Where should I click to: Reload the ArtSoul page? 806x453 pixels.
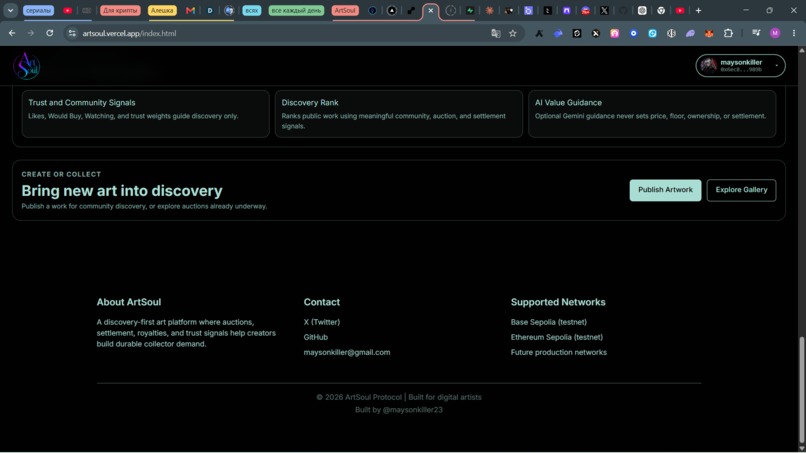point(49,33)
